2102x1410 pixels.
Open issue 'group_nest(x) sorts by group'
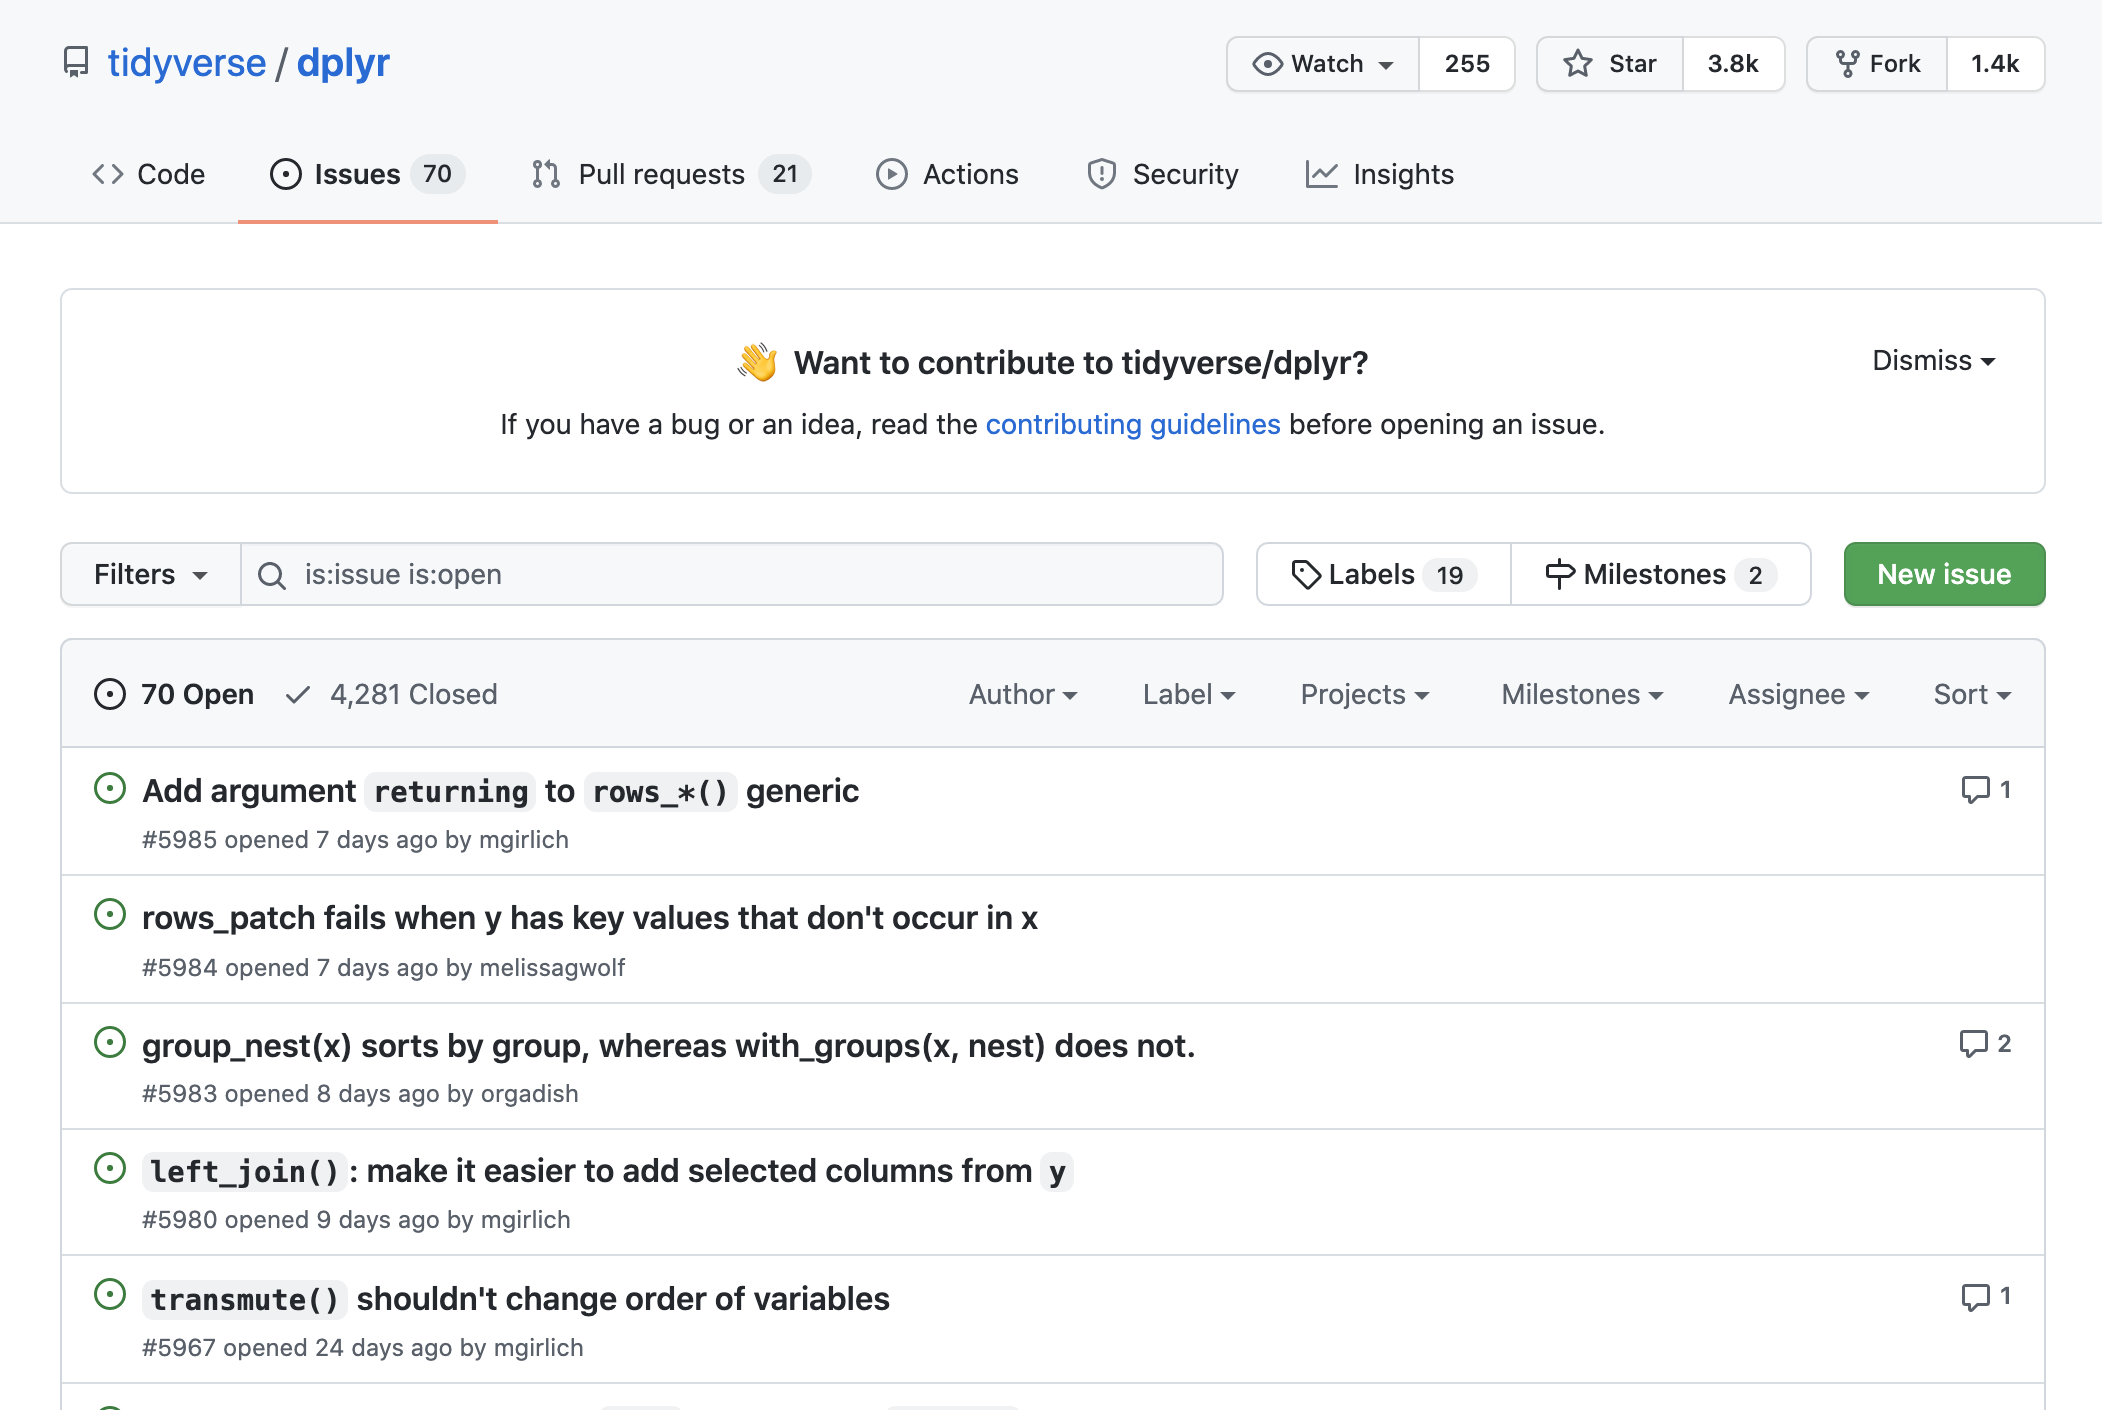click(x=669, y=1045)
